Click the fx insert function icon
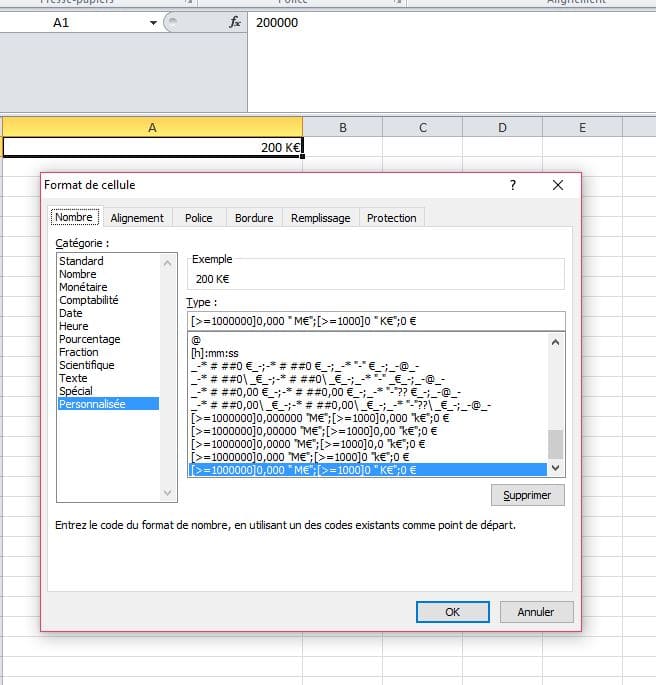The height and width of the screenshot is (685, 656). 235,22
